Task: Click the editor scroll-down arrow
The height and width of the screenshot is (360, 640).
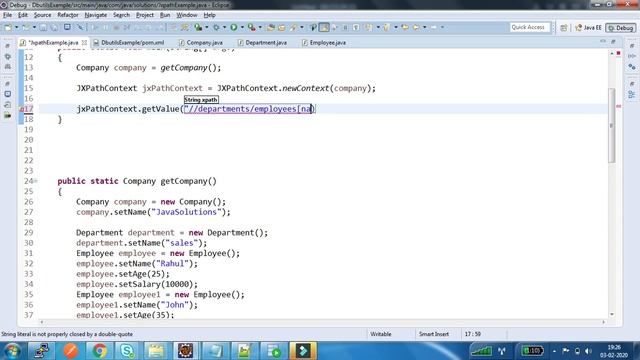Action: coord(611,314)
